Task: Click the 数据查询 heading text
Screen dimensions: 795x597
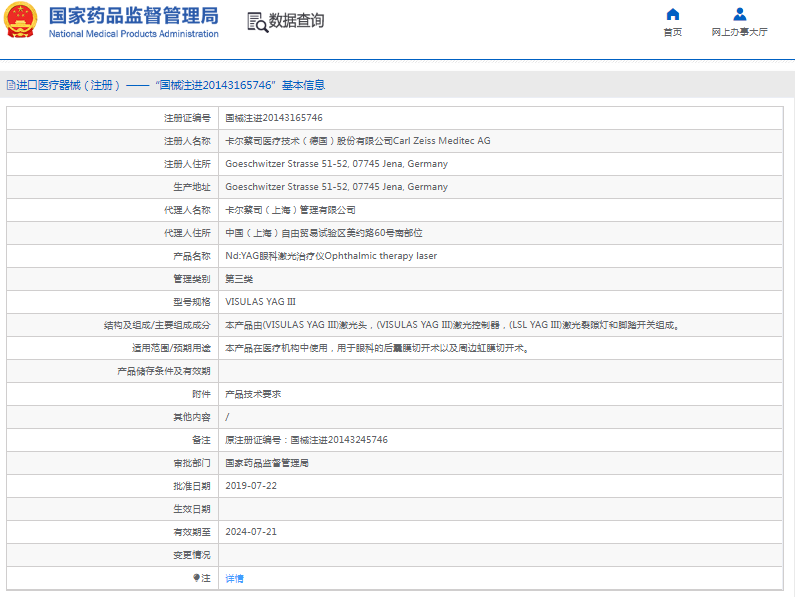Action: (297, 21)
